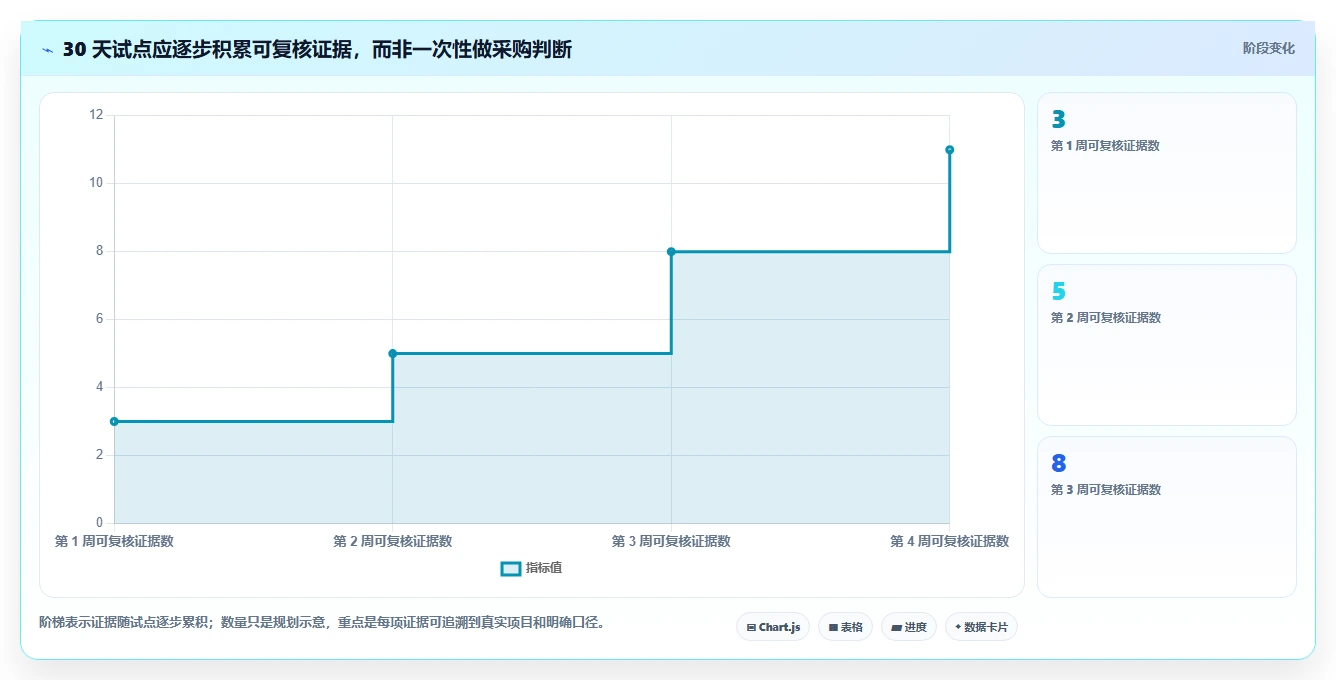Click x-axis label 第 2 周可复核证据数
1336x680 pixels.
[392, 541]
